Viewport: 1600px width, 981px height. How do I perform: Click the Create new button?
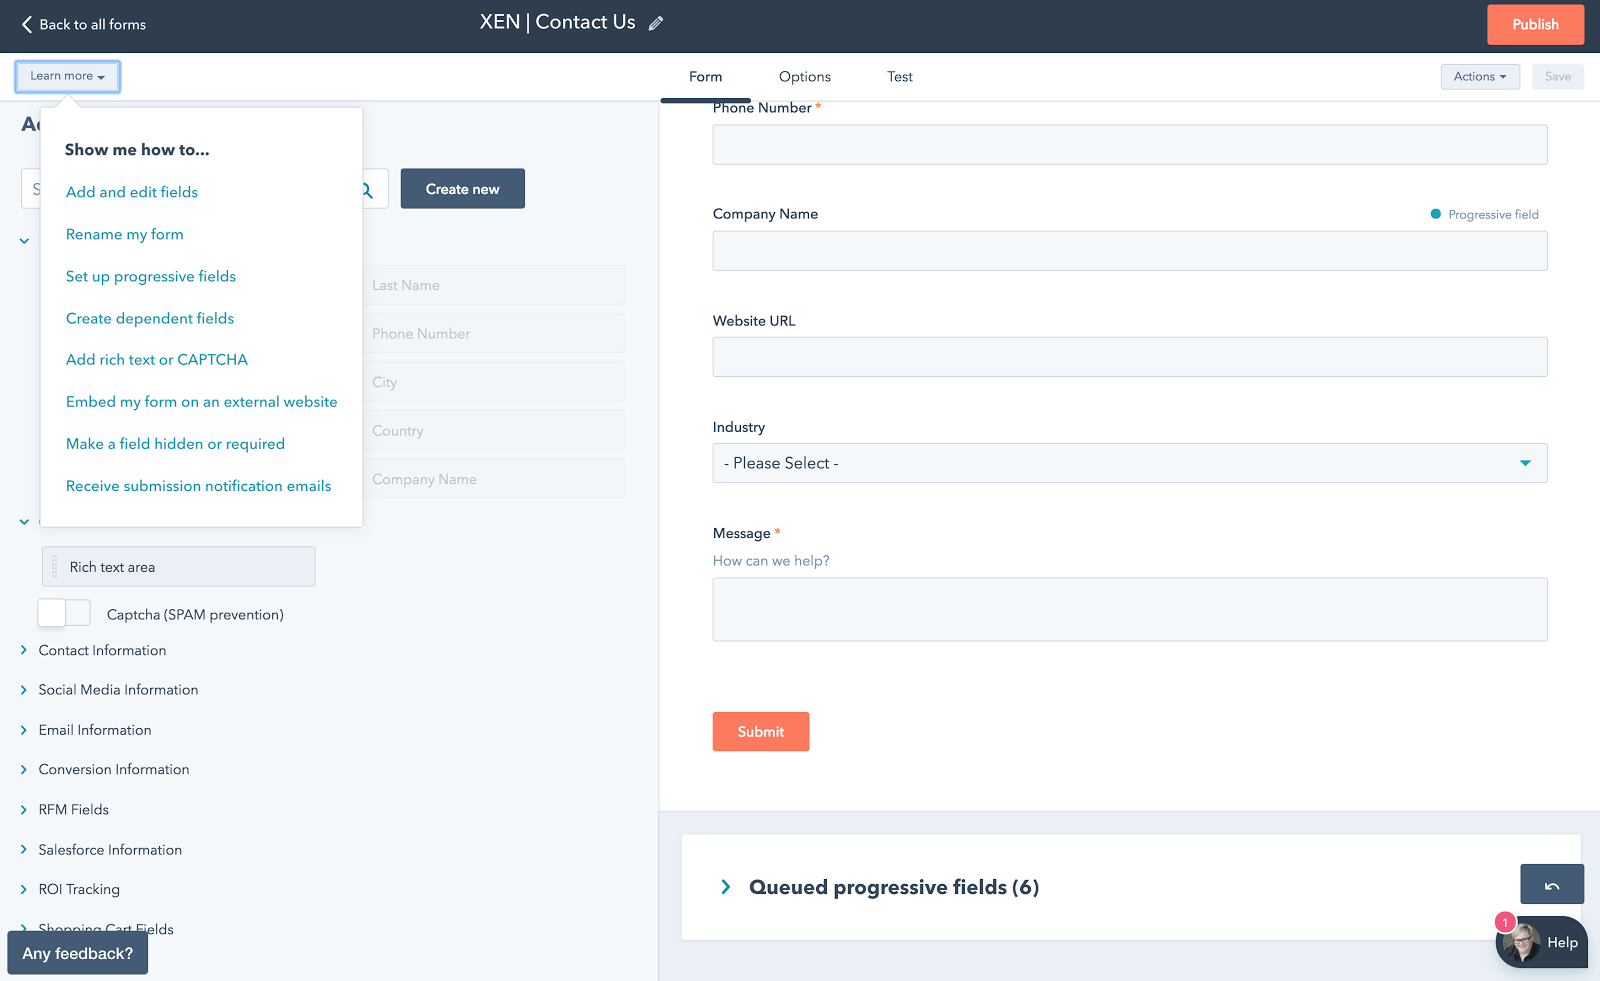463,189
